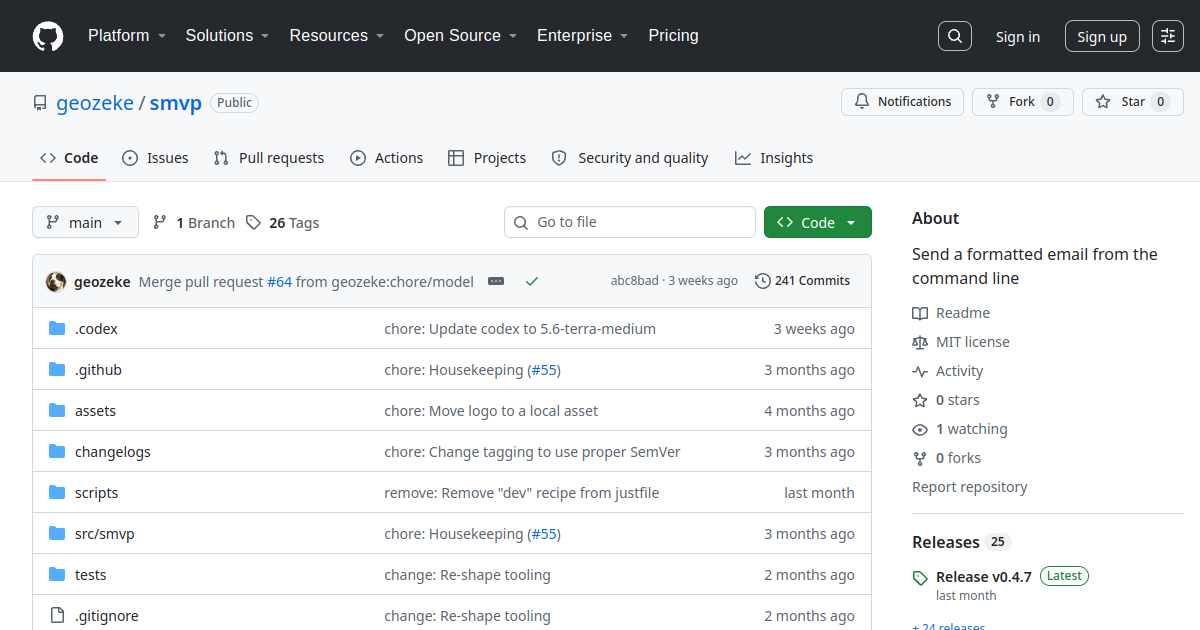Click the fork icon beside 0 forks
Viewport: 1200px width, 630px height.
click(920, 458)
